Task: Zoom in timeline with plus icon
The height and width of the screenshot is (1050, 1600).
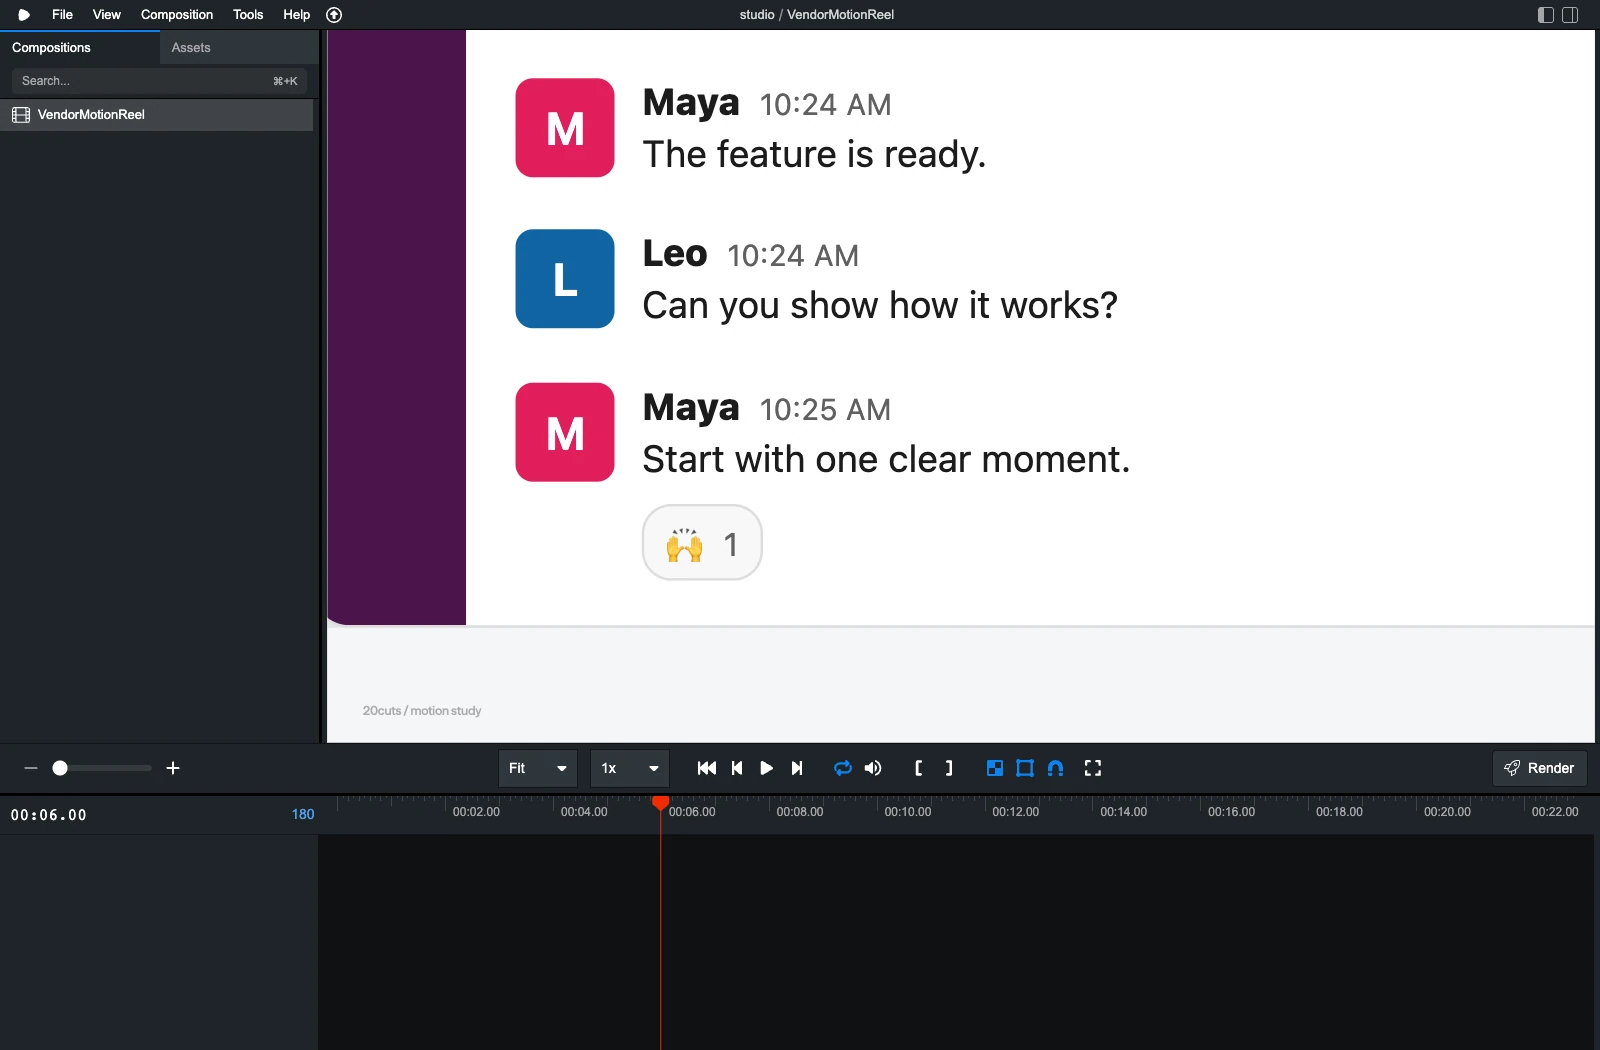Action: (x=173, y=768)
